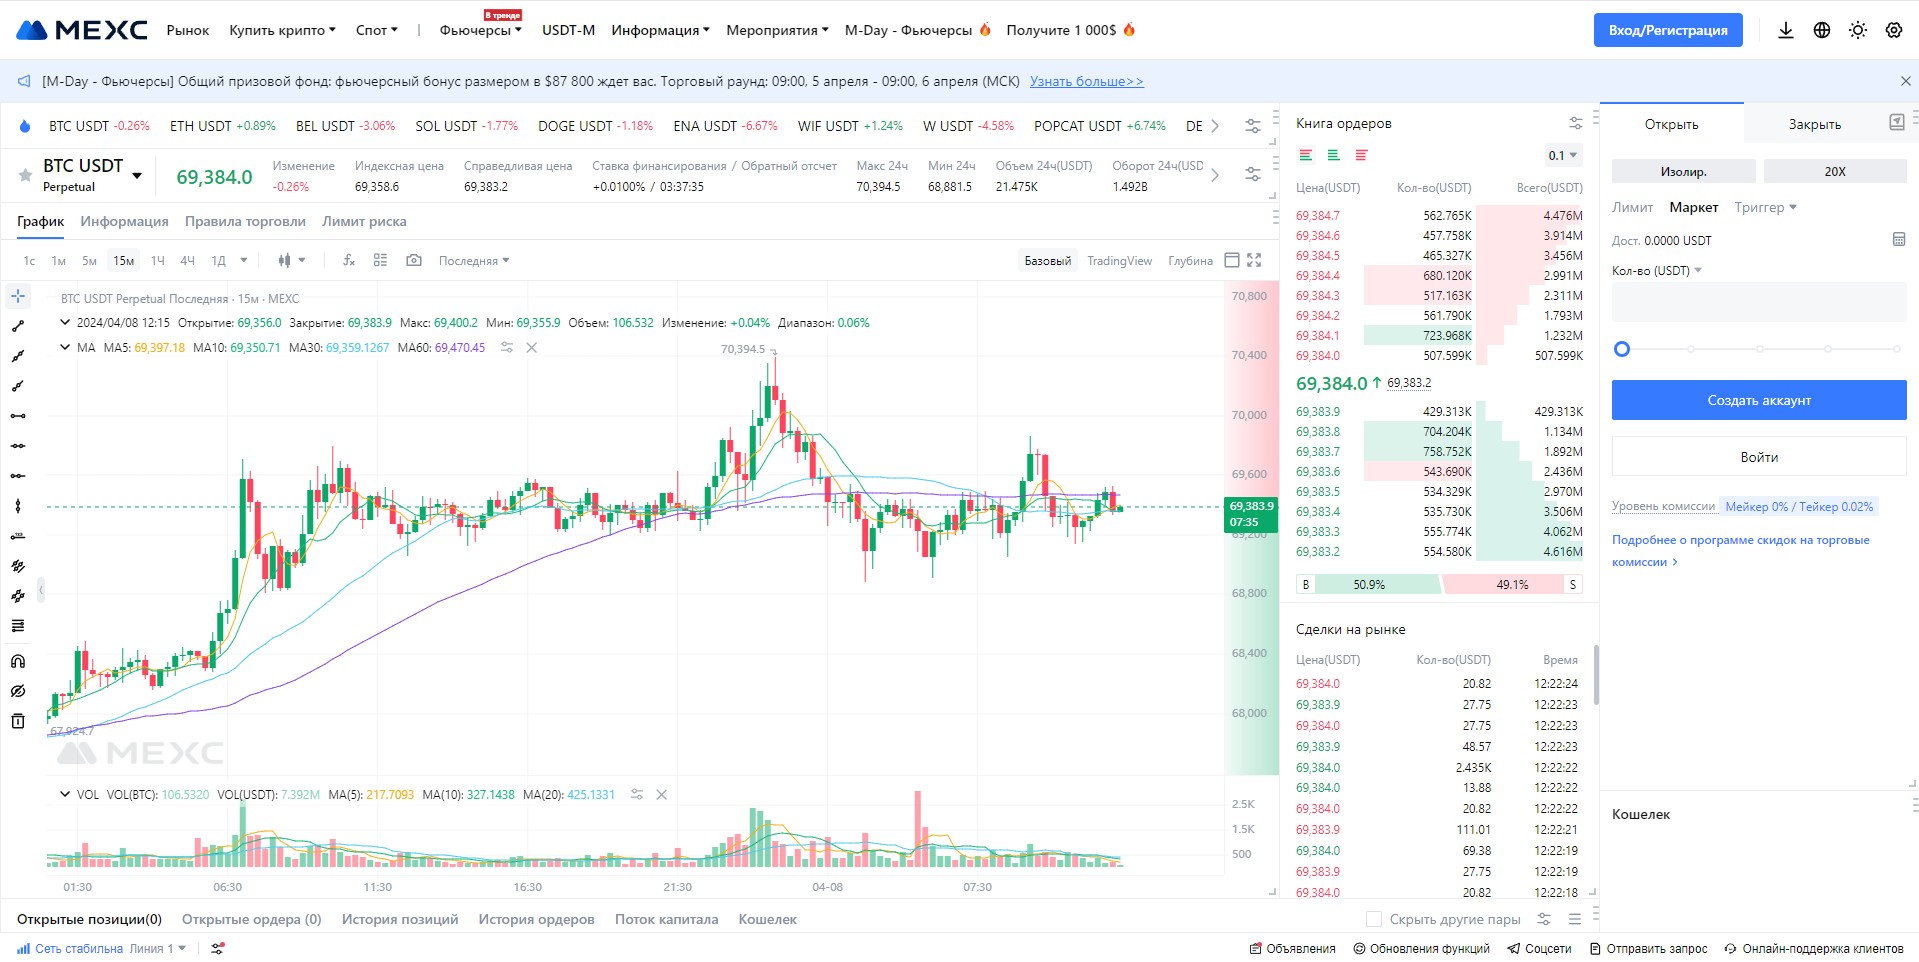Open the Спот dropdown menu
Viewport: 1919px width, 962px height.
[376, 30]
